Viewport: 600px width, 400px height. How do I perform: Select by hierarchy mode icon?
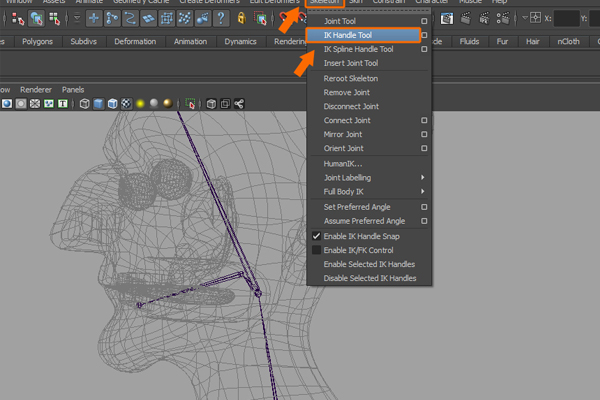(18, 18)
